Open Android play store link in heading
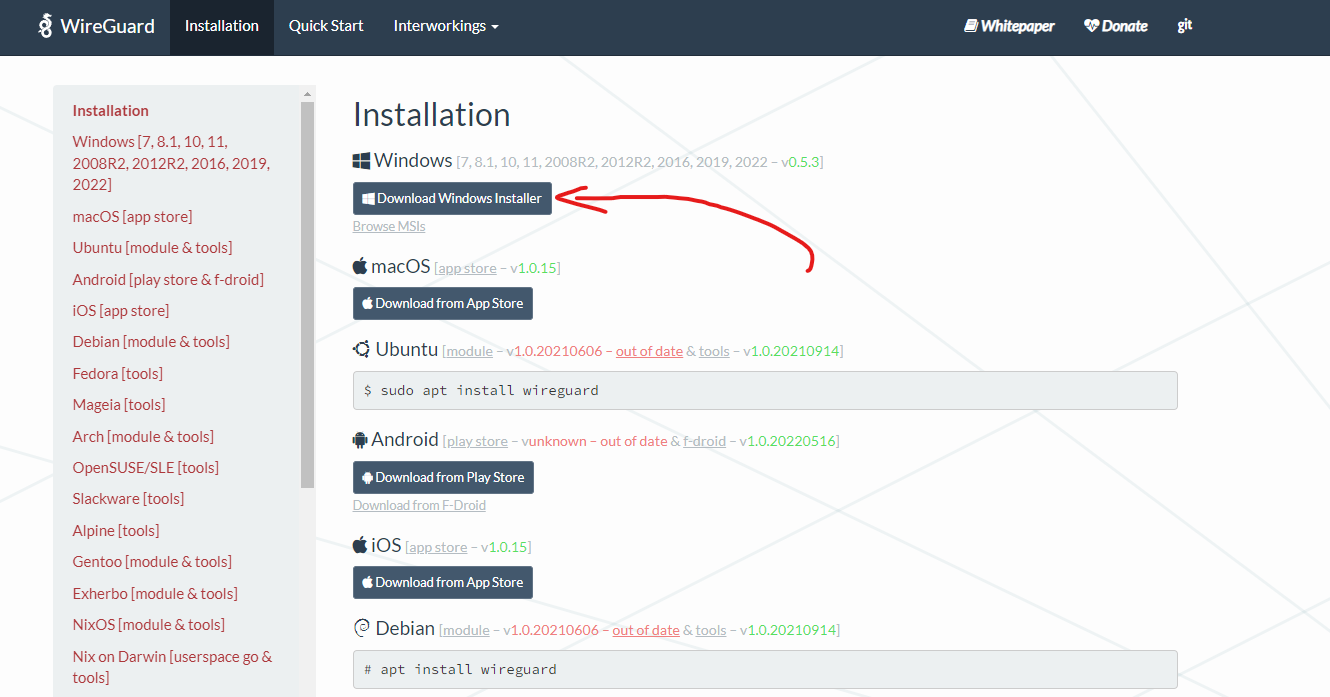Image resolution: width=1330 pixels, height=697 pixels. 477,441
